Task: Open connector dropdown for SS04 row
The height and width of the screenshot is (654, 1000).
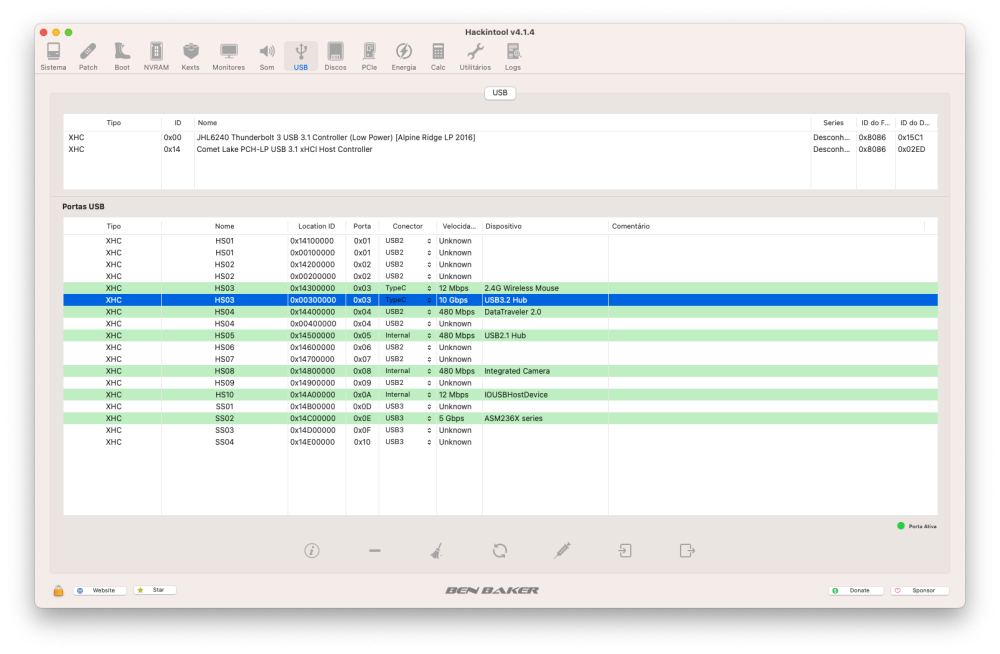Action: (x=408, y=442)
